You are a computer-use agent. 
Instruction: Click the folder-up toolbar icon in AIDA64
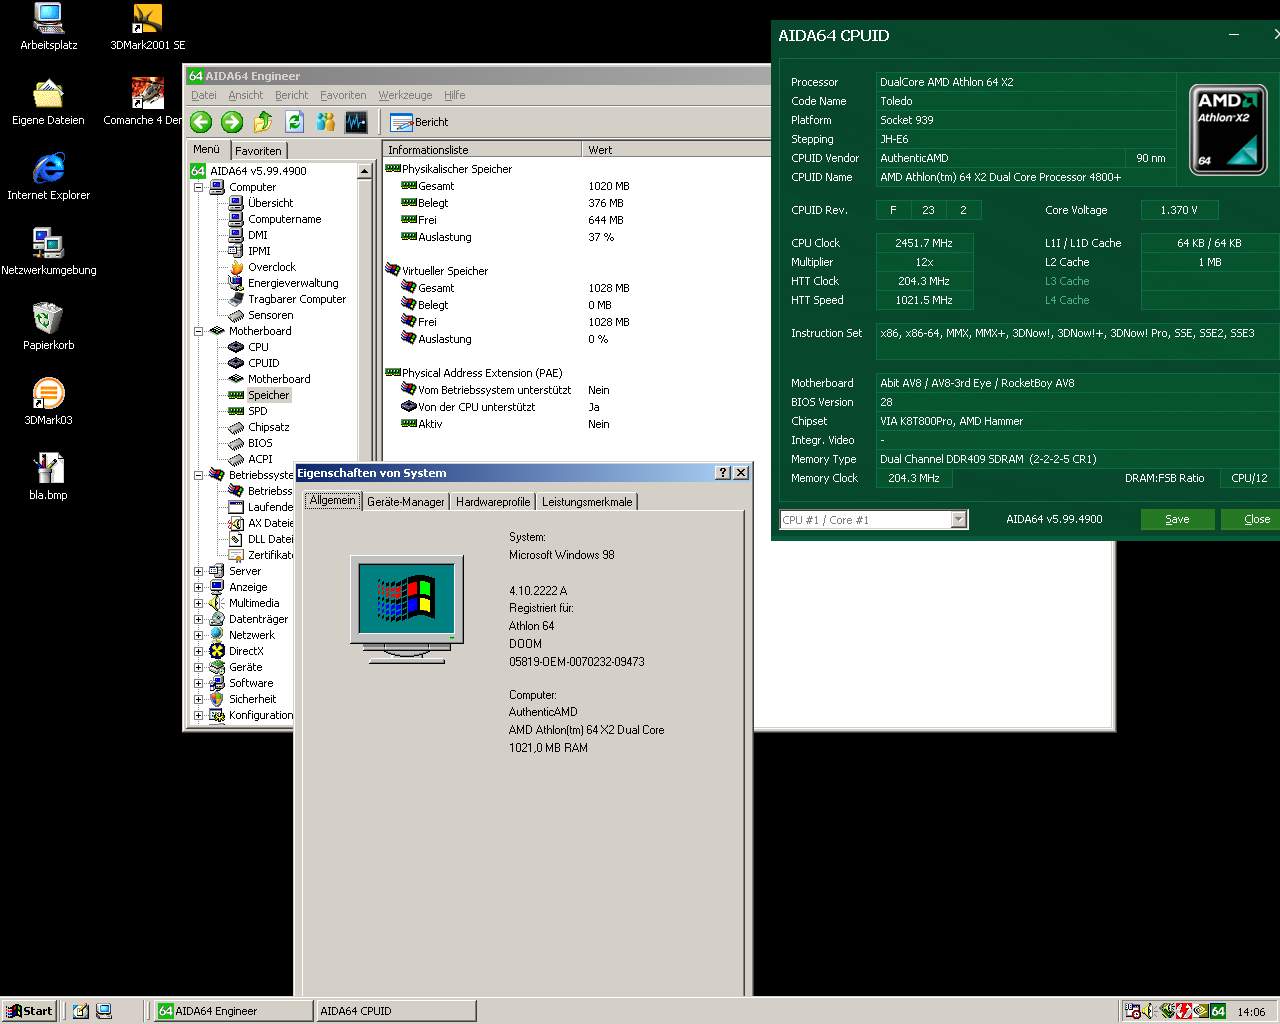coord(263,122)
